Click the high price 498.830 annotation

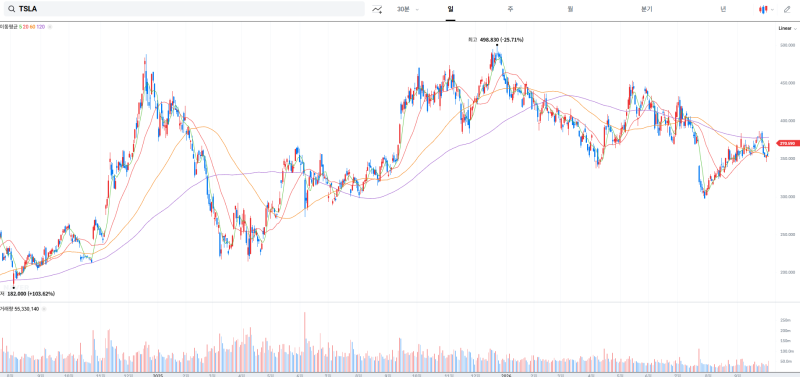click(495, 39)
